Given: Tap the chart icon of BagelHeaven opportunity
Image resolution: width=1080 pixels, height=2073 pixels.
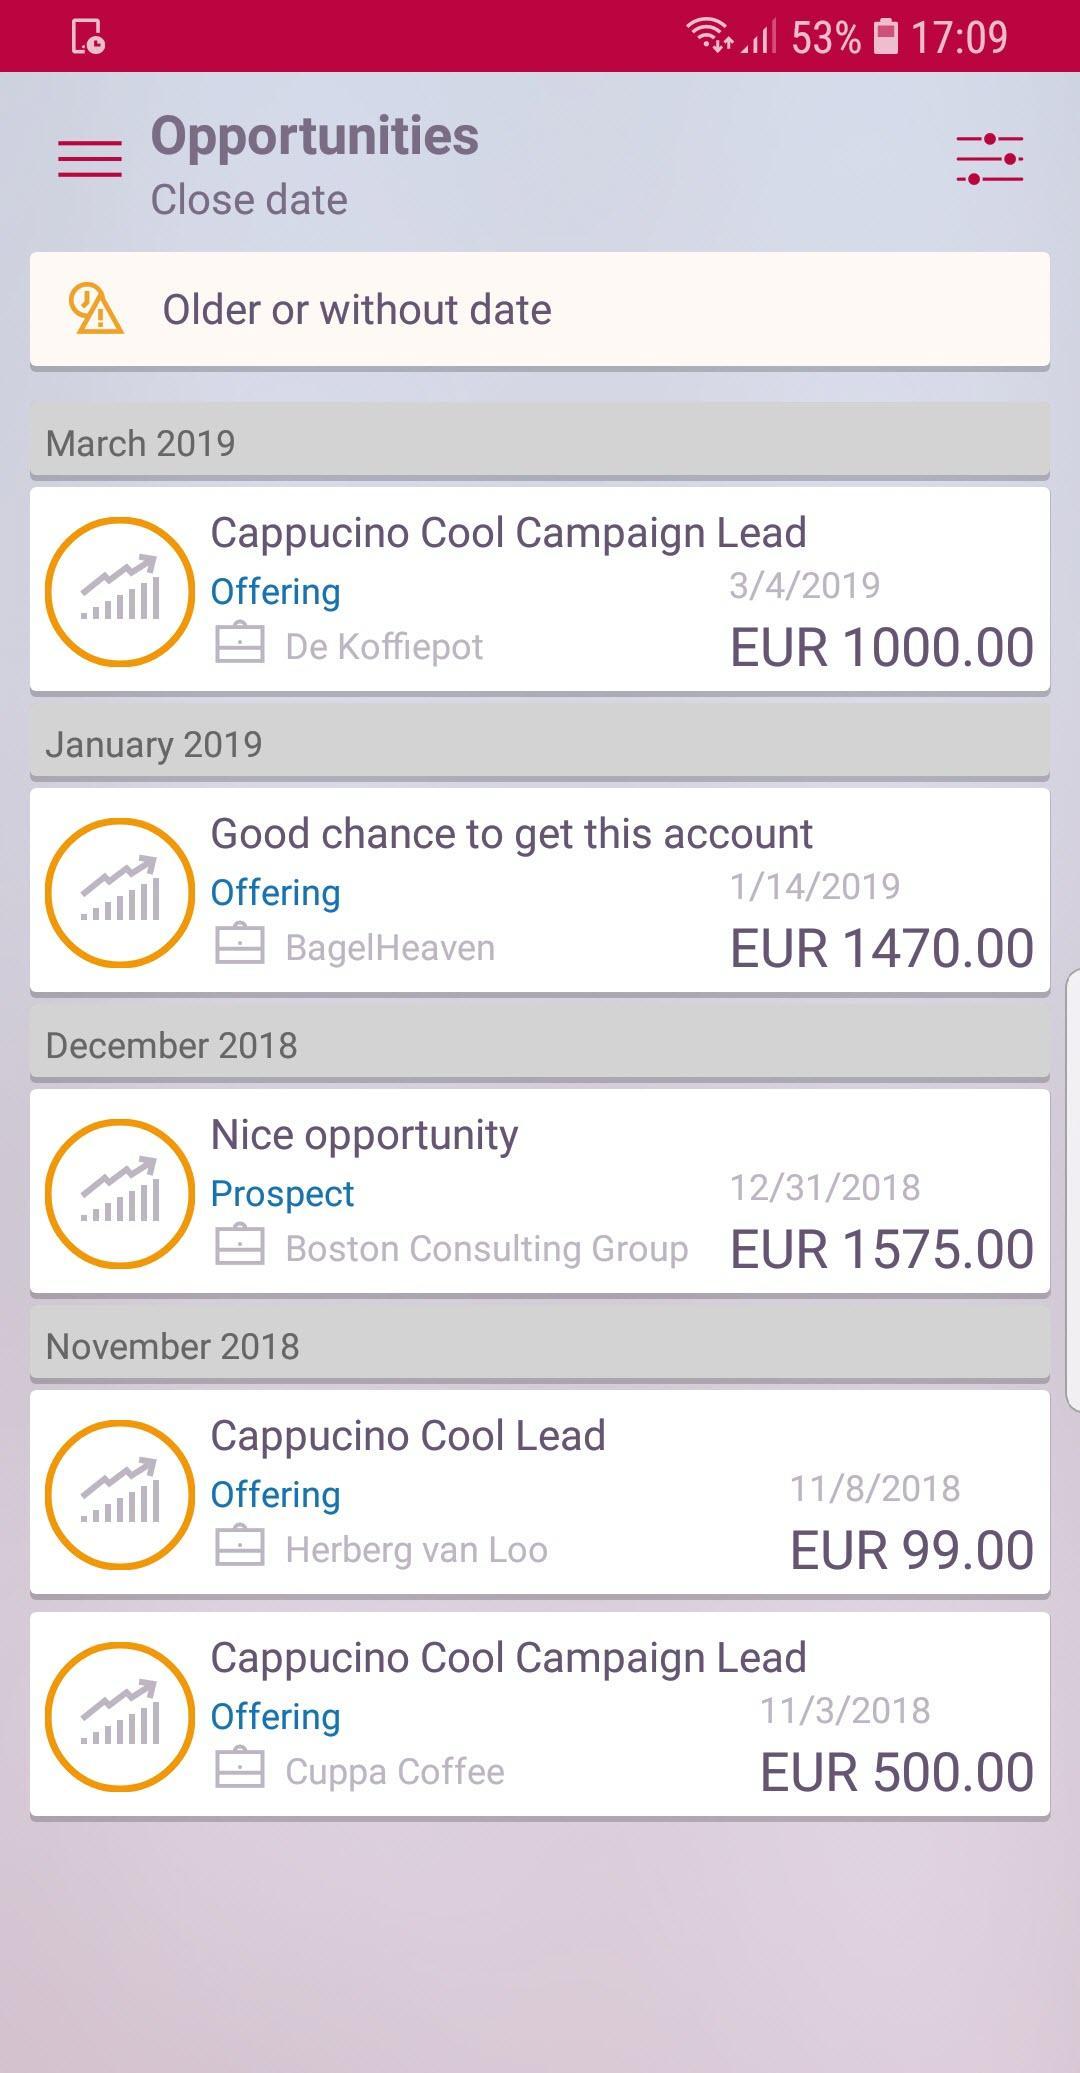Looking at the screenshot, I should [x=120, y=892].
